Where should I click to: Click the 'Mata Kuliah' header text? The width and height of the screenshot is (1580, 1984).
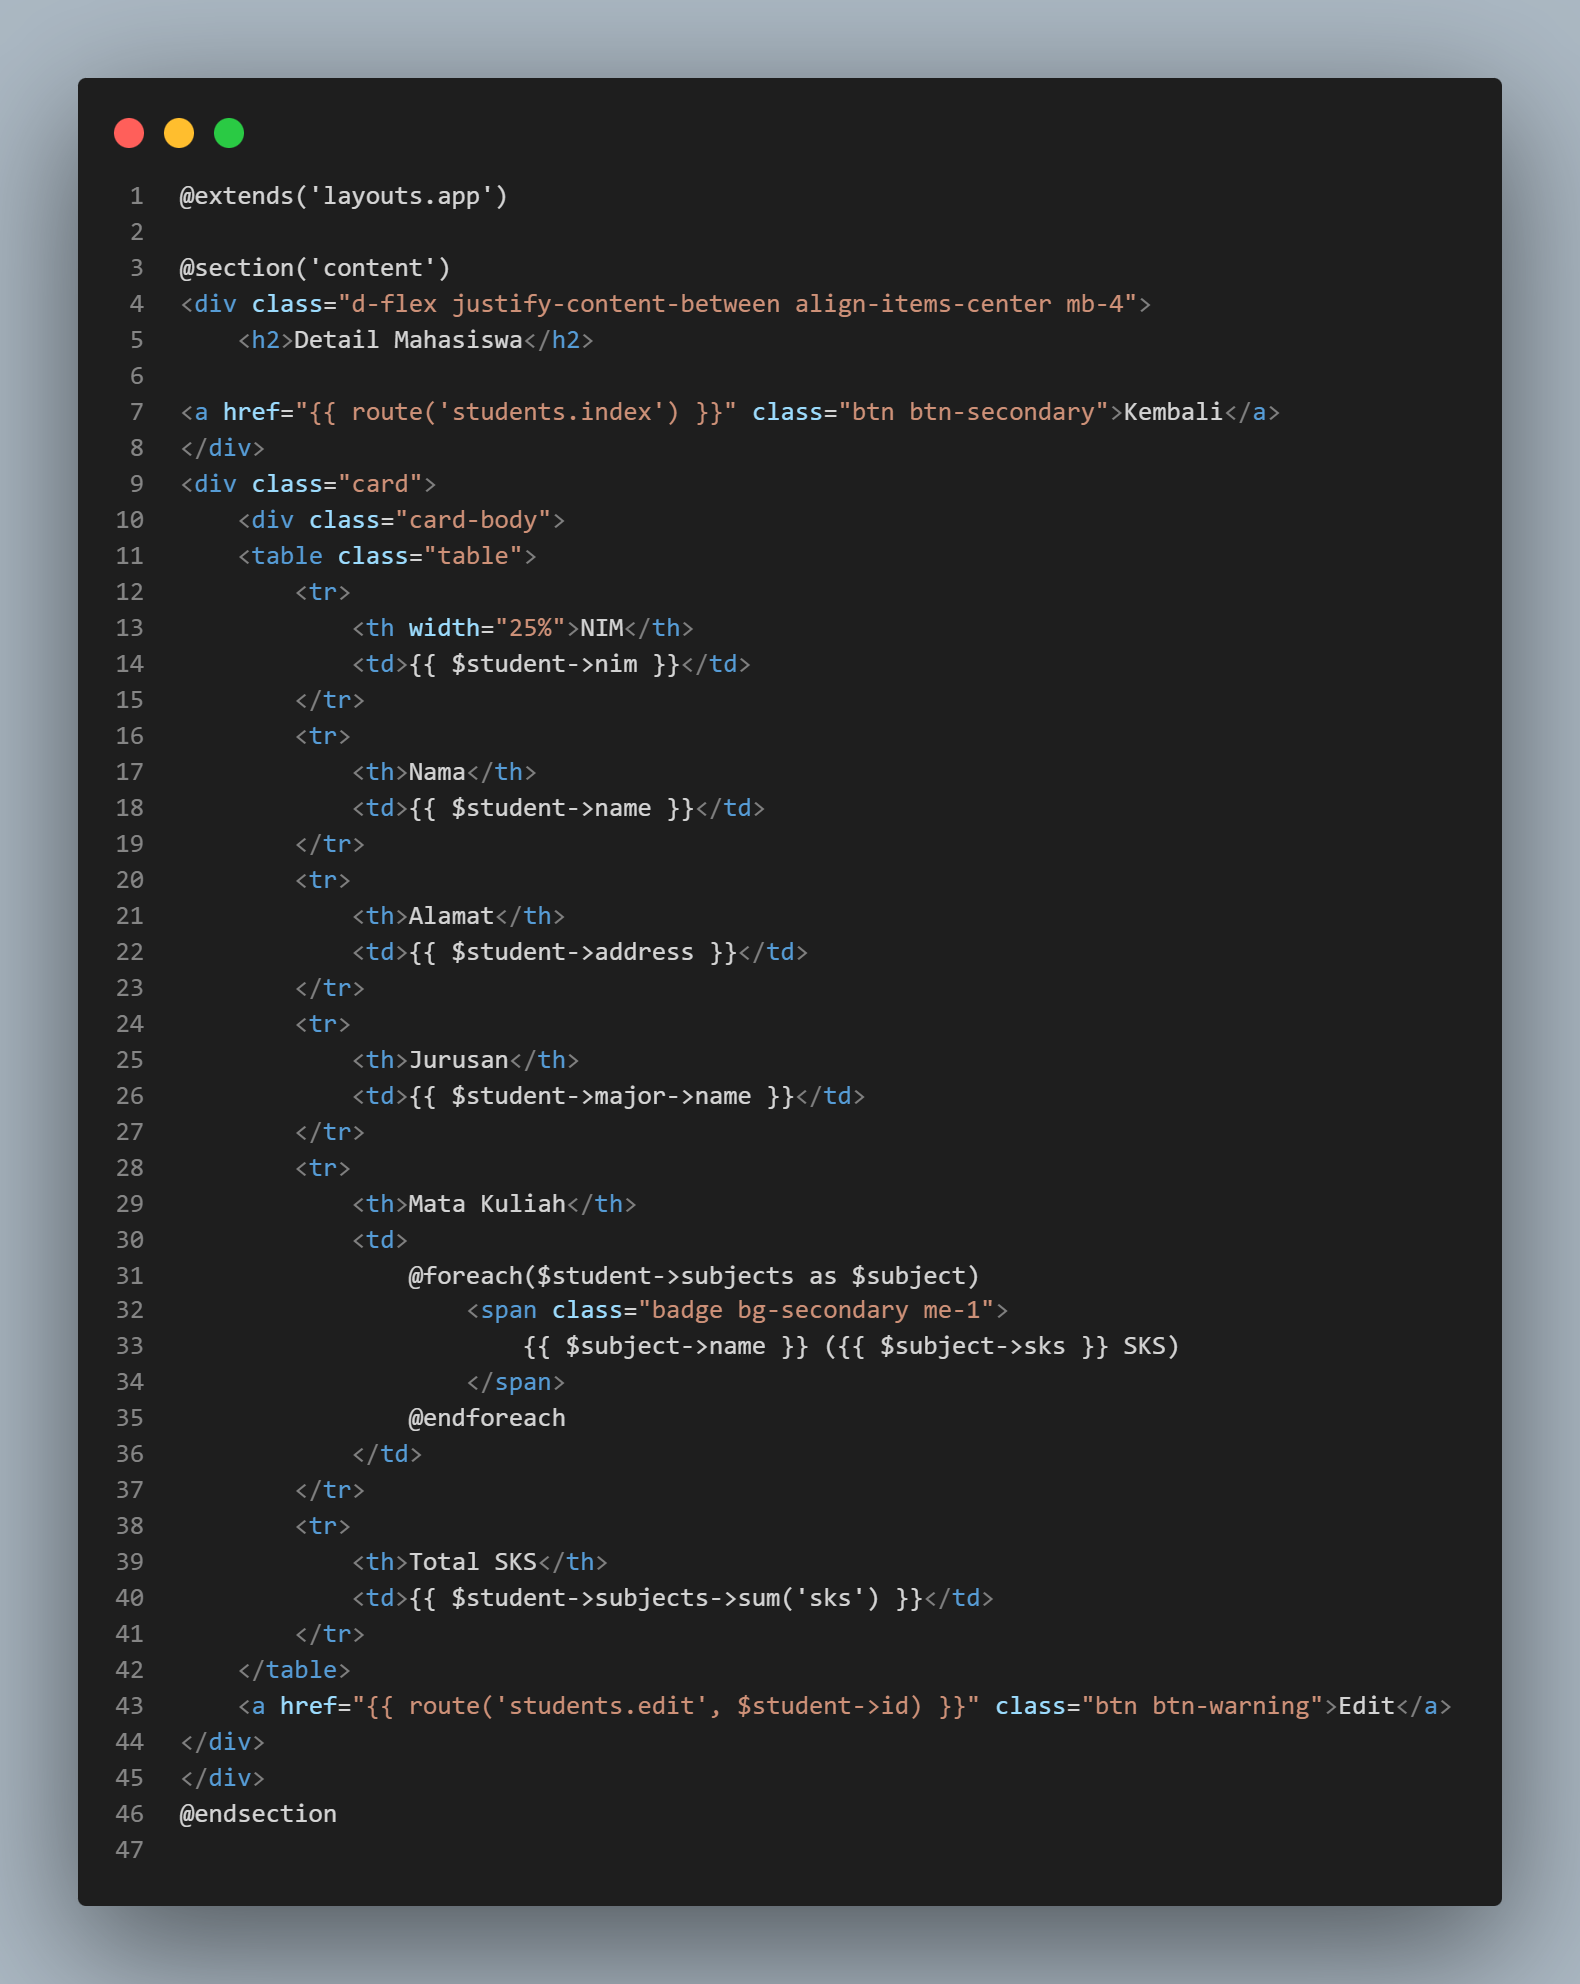point(487,1204)
